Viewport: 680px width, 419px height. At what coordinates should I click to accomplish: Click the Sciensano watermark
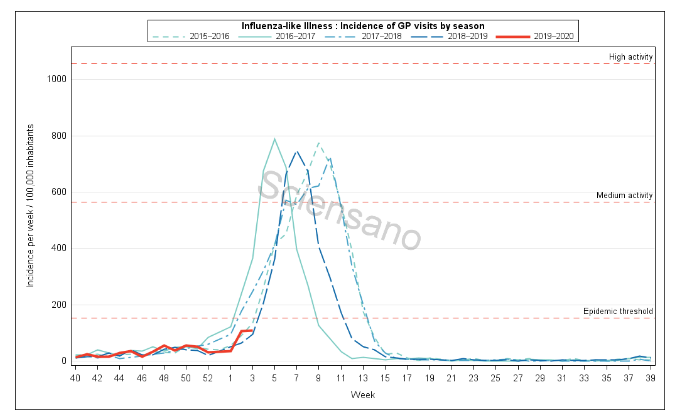(342, 210)
